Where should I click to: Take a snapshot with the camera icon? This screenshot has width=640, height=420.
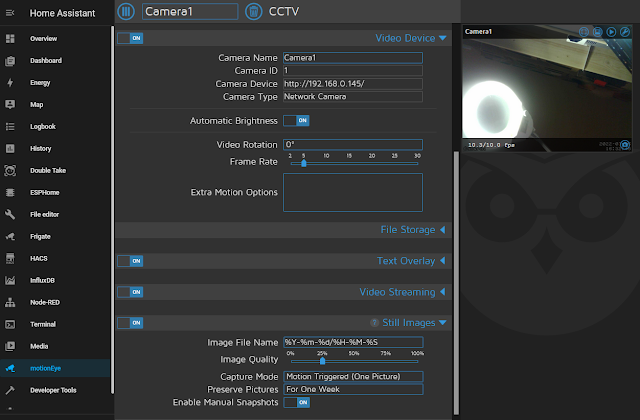[625, 144]
